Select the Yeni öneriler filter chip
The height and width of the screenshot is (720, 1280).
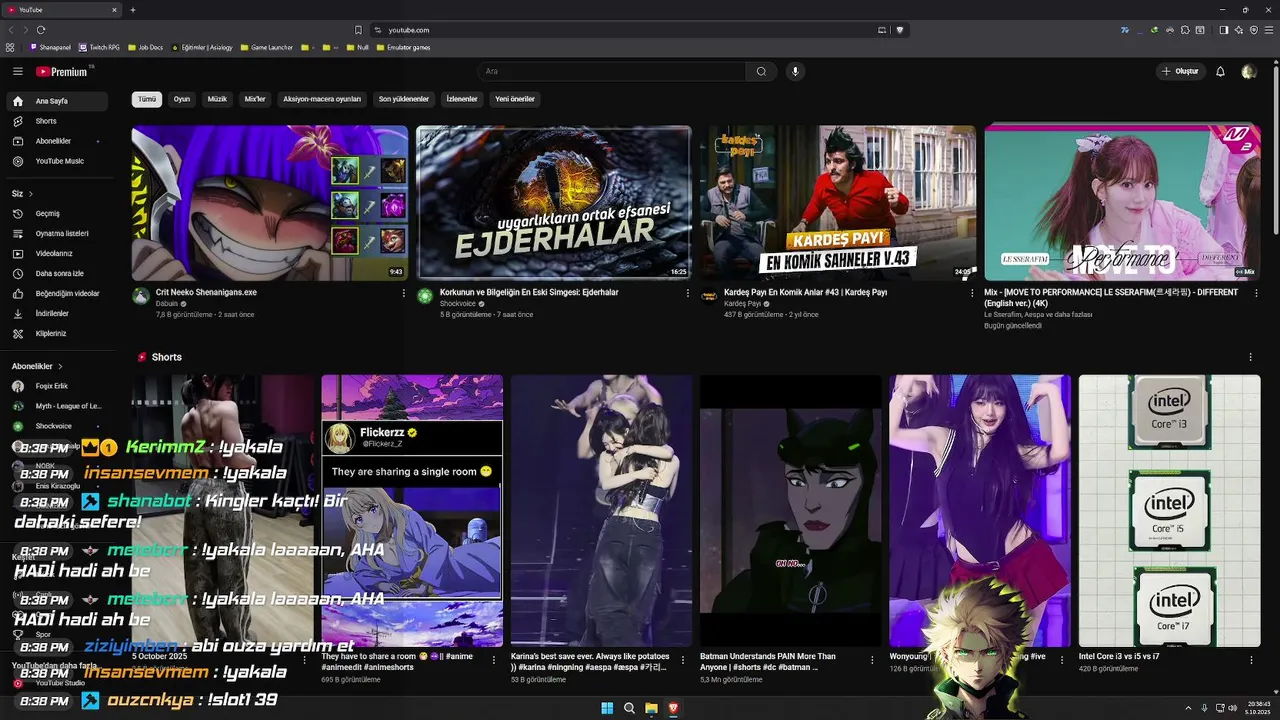[x=515, y=99]
